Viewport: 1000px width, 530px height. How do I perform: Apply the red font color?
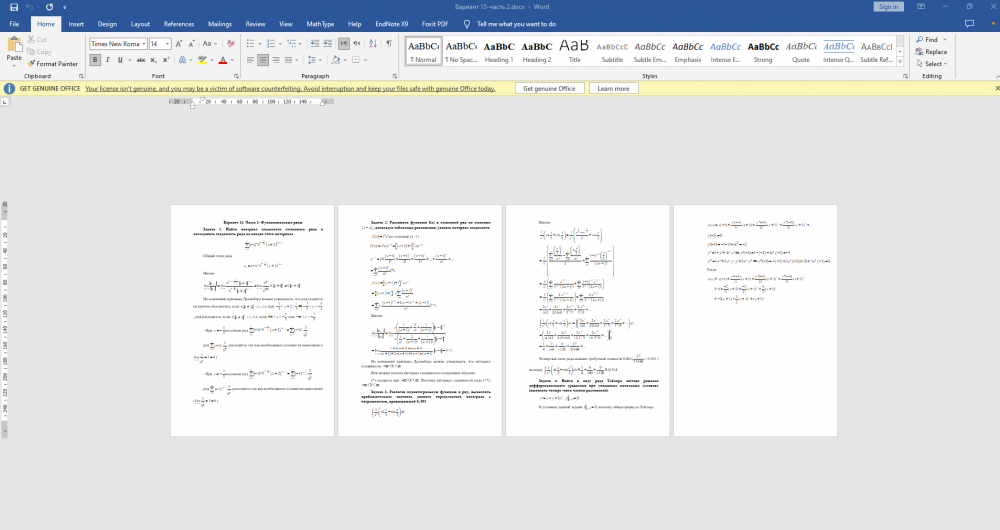[223, 60]
